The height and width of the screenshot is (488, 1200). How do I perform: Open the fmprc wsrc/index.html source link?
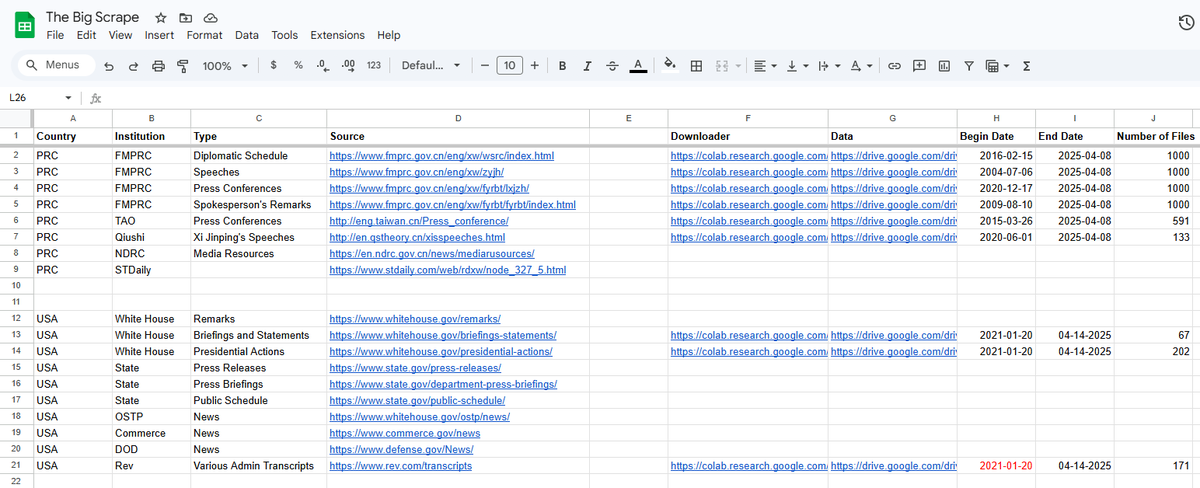click(x=441, y=156)
